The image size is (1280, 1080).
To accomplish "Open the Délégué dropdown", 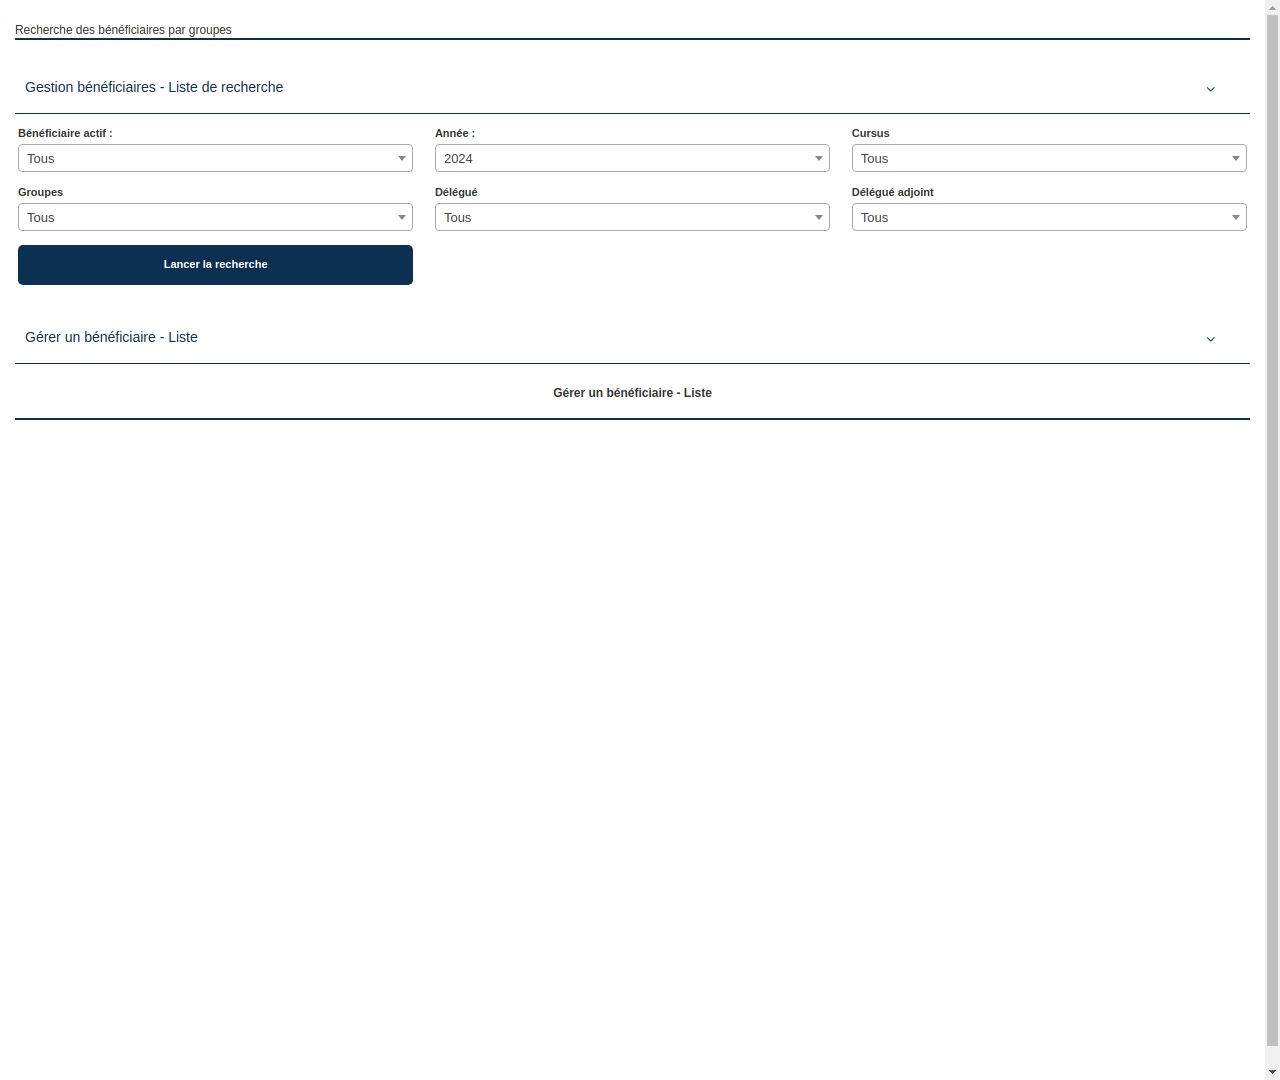I will coord(632,217).
